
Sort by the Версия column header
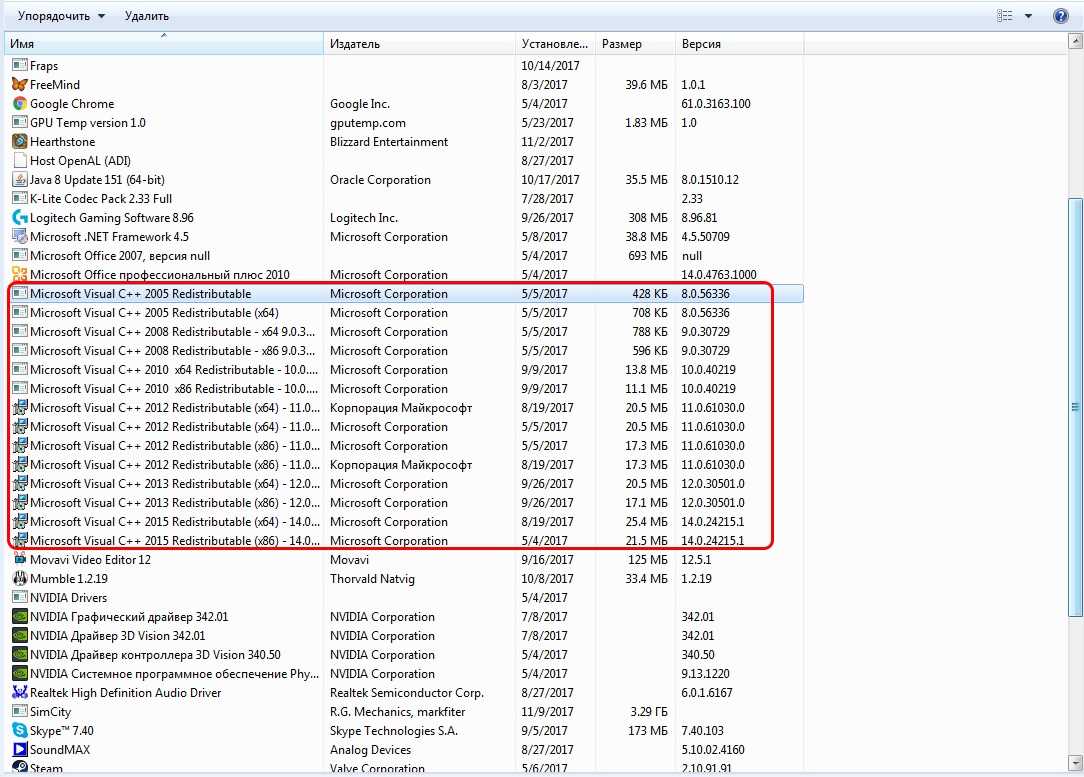tap(738, 44)
